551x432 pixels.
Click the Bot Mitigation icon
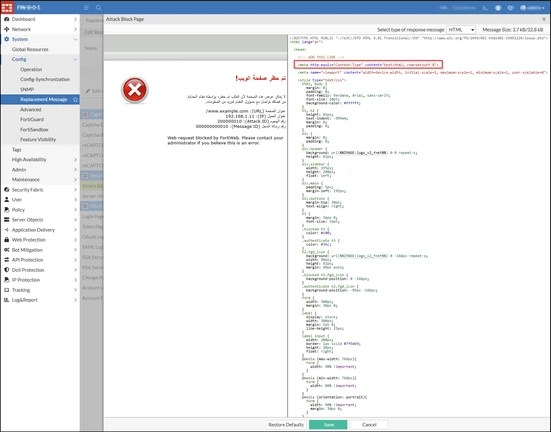[x=6, y=250]
